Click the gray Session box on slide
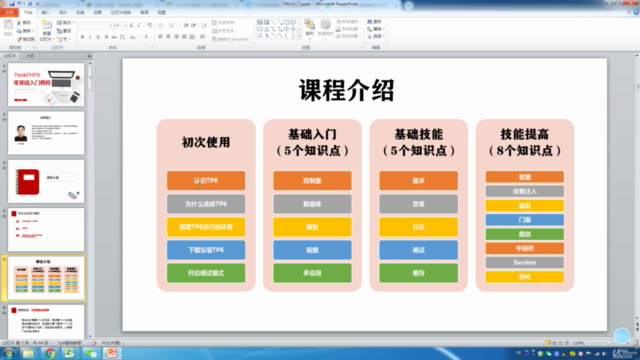The image size is (640, 360). click(x=525, y=262)
